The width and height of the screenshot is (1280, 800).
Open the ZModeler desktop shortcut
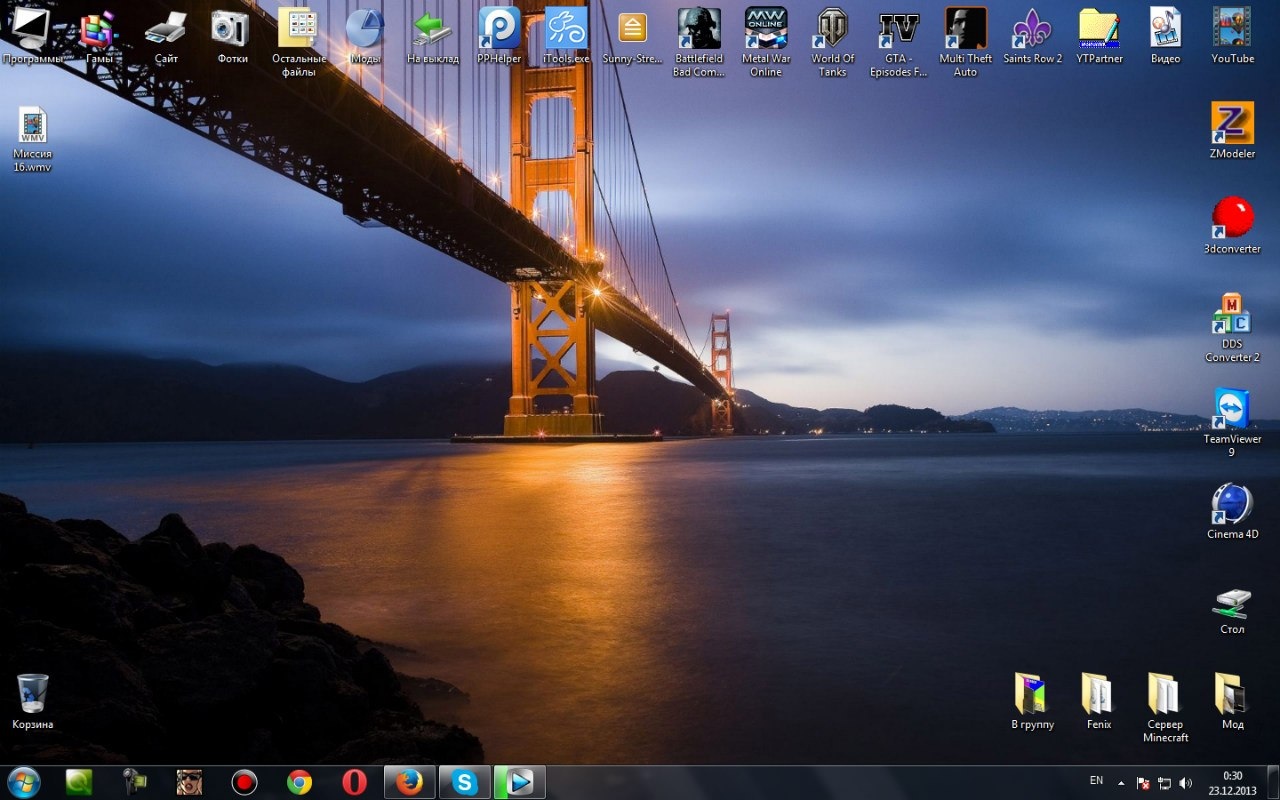tap(1232, 124)
